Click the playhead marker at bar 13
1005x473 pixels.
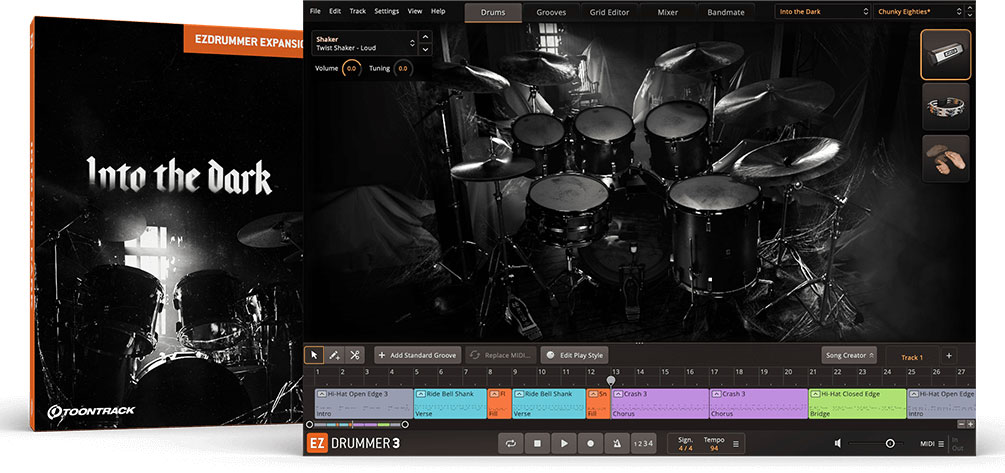[x=611, y=380]
